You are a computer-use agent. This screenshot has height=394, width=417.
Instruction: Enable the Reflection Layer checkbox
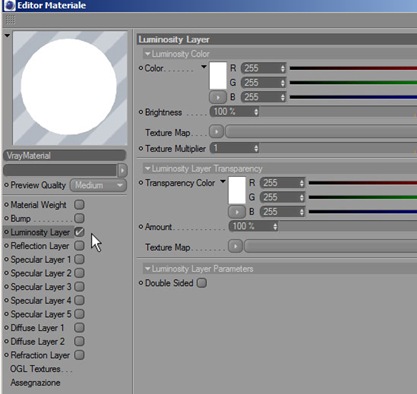(x=79, y=246)
